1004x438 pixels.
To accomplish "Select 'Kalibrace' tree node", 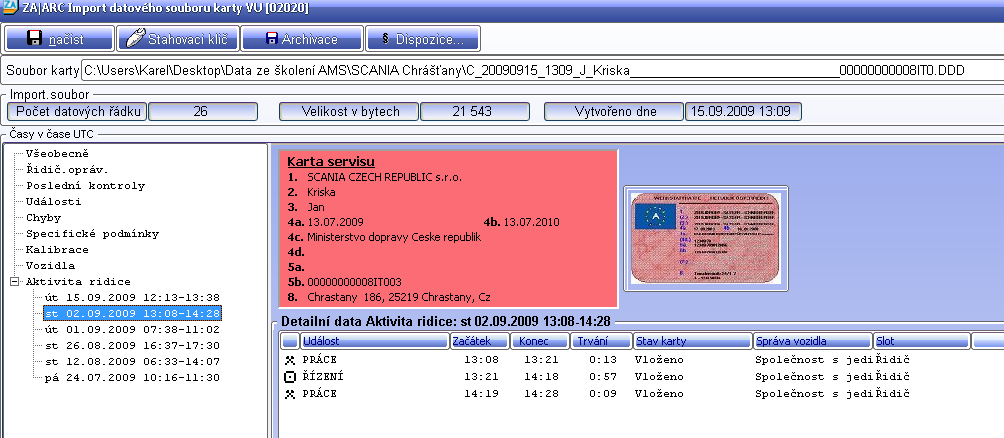I will (57, 250).
